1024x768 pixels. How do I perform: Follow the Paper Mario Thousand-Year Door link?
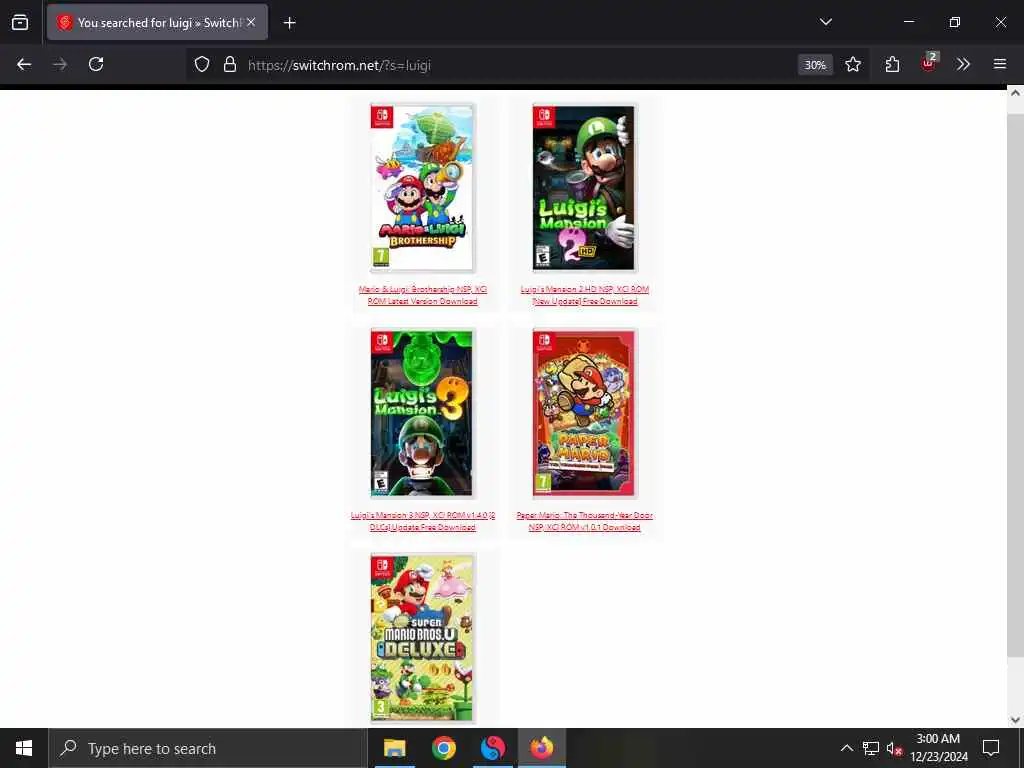[x=584, y=521]
